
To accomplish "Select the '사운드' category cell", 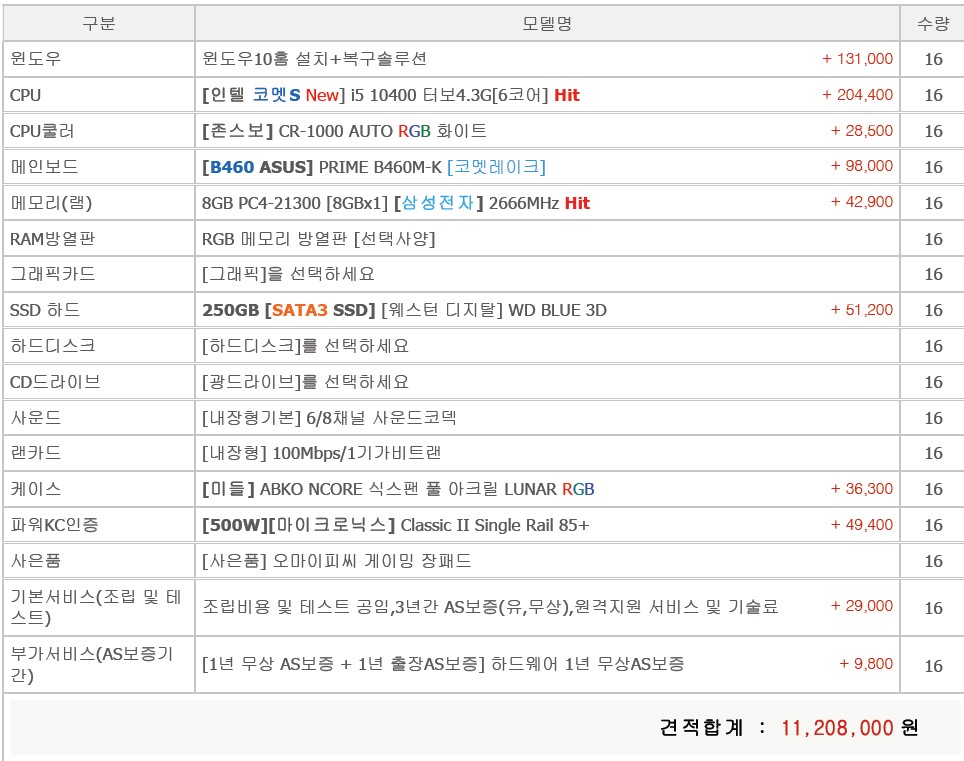I will coord(99,418).
